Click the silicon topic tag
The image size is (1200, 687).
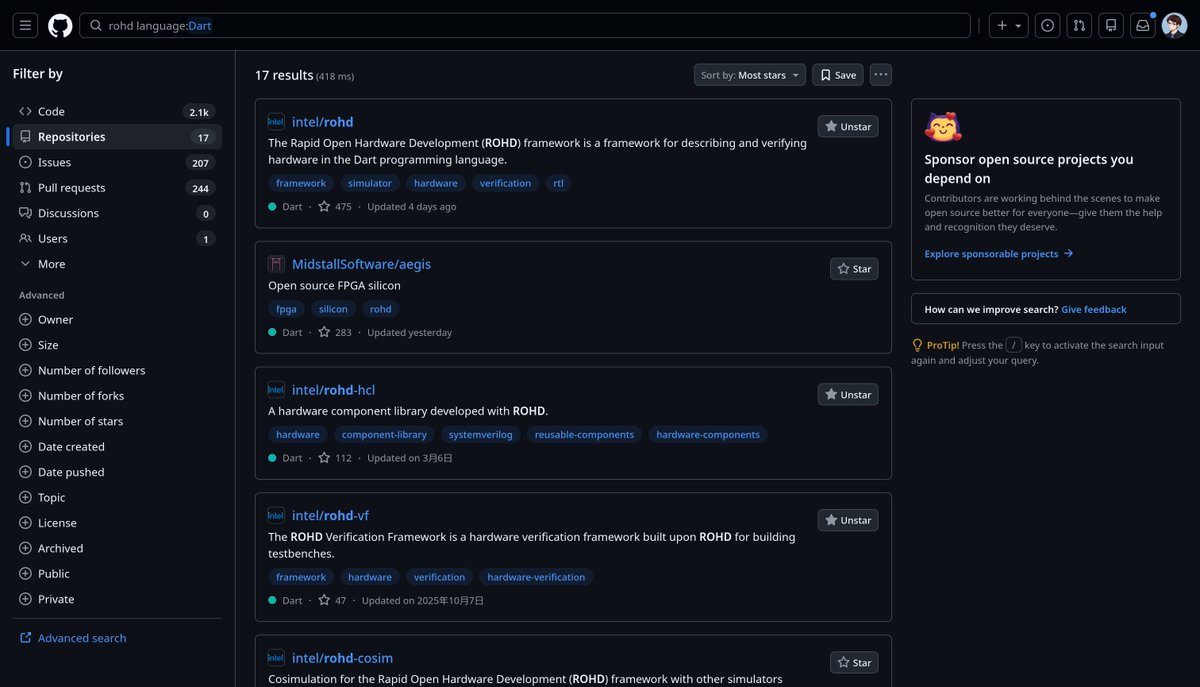tap(334, 309)
